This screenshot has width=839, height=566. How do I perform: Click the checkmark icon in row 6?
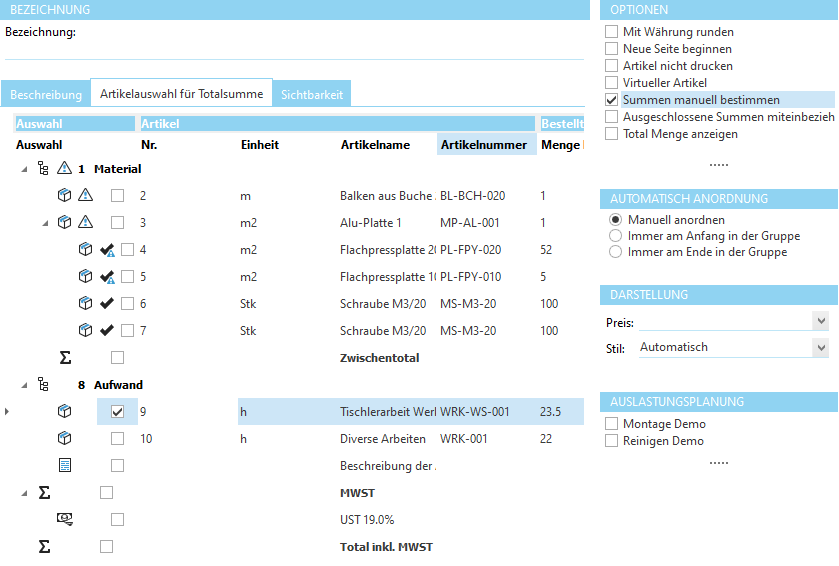tap(106, 304)
